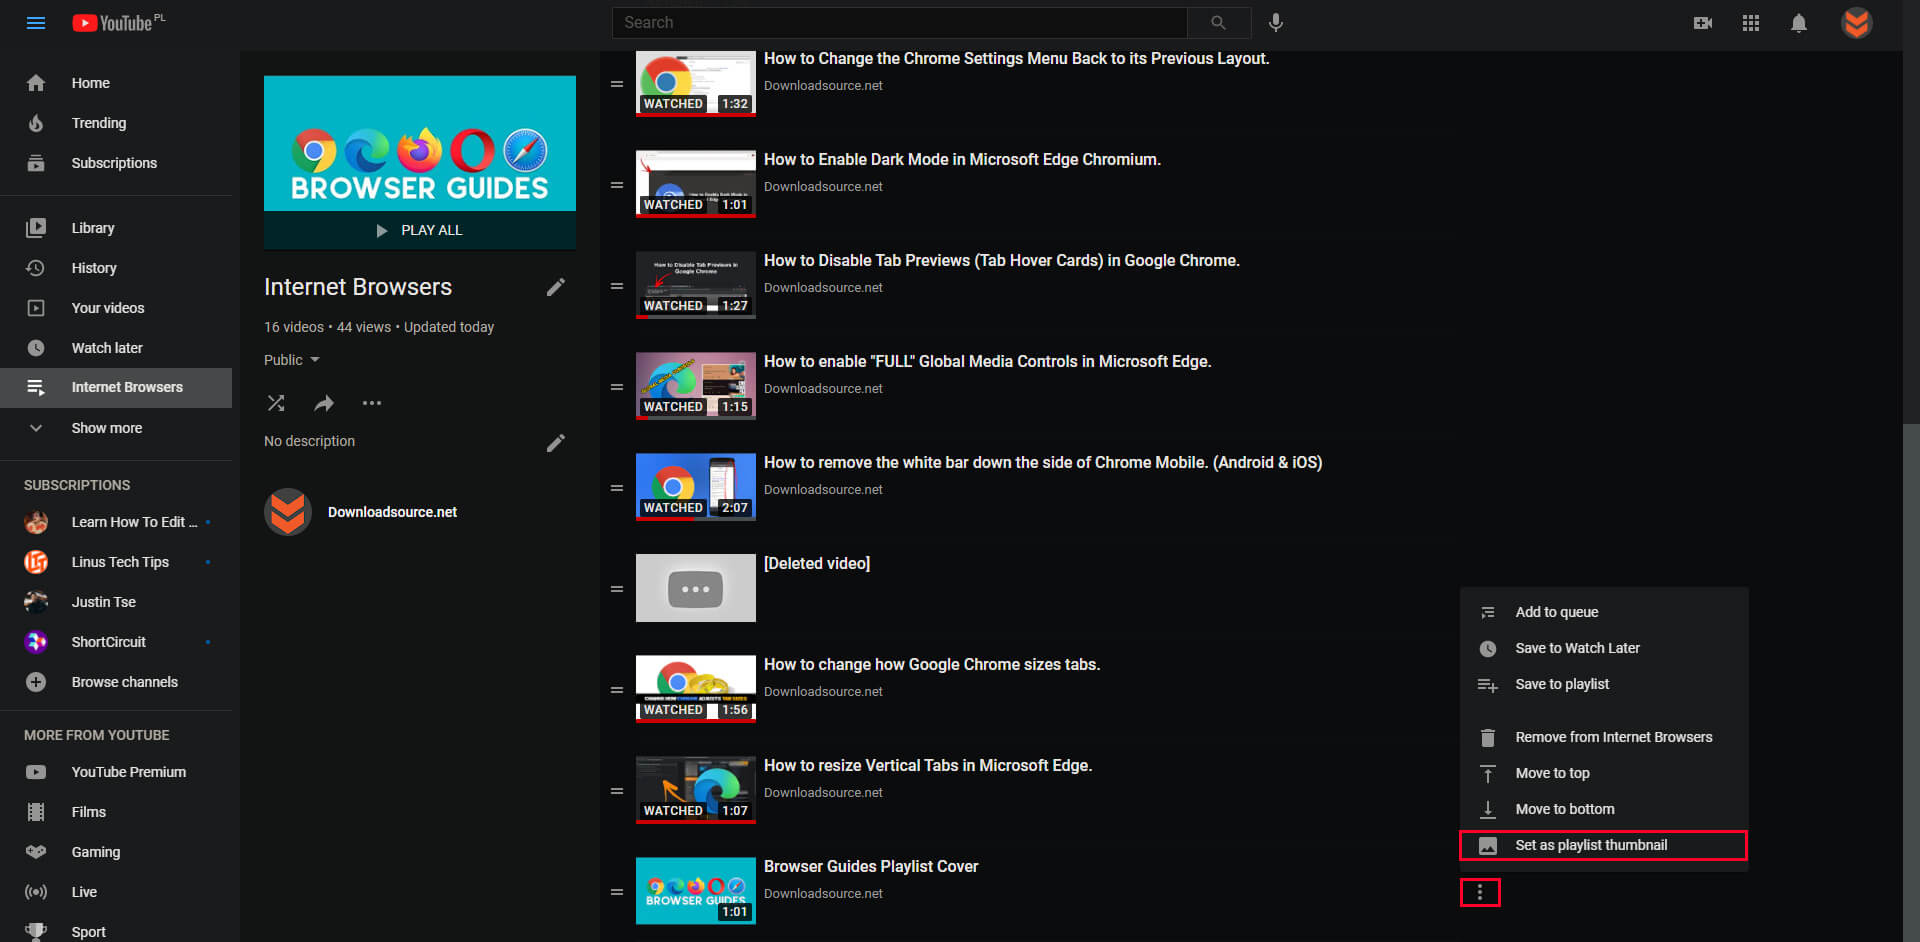Open History in the sidebar
Viewport: 1920px width, 942px height.
(116, 268)
